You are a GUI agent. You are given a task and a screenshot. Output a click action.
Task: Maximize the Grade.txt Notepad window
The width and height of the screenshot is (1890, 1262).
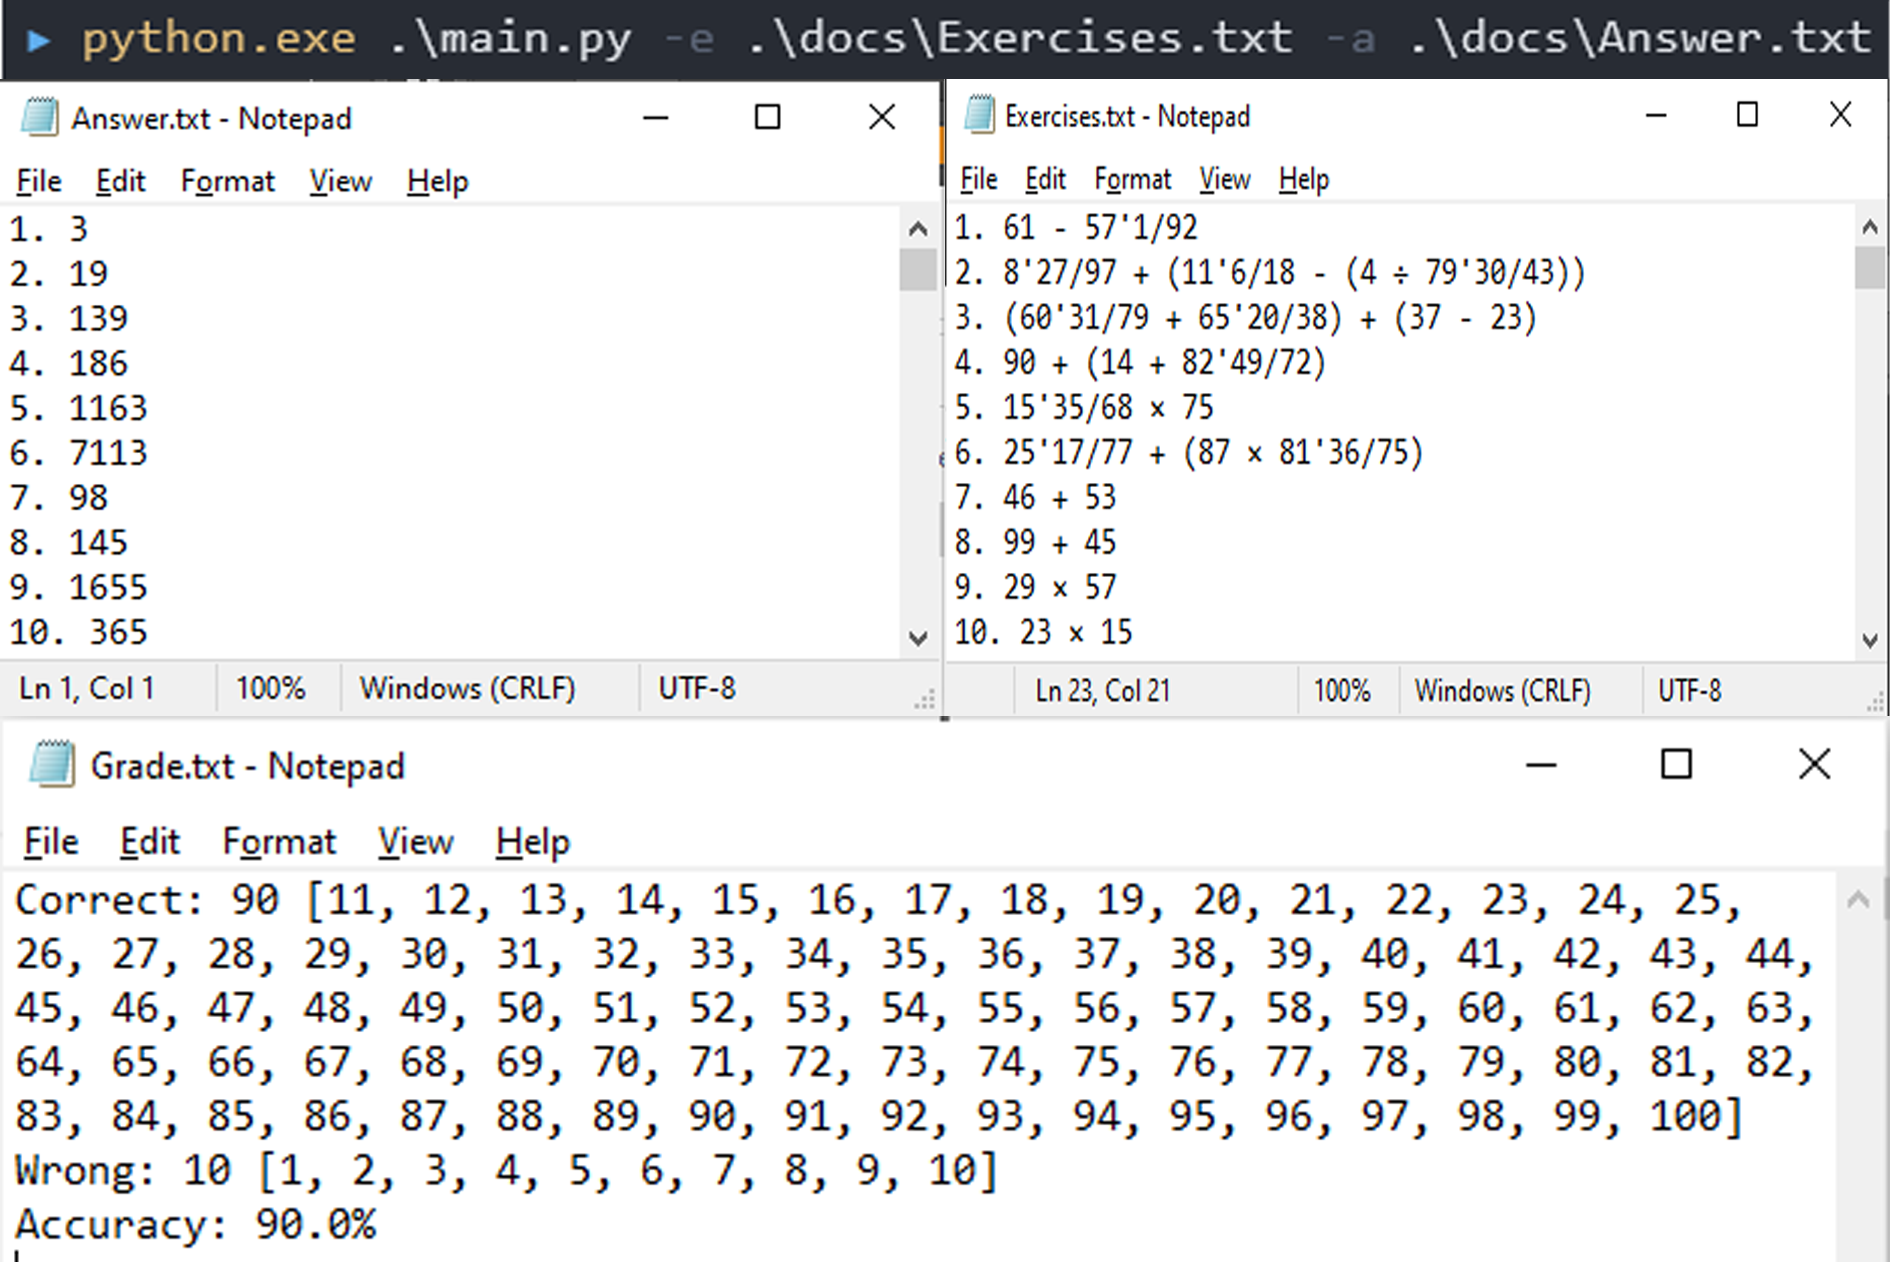click(x=1676, y=764)
